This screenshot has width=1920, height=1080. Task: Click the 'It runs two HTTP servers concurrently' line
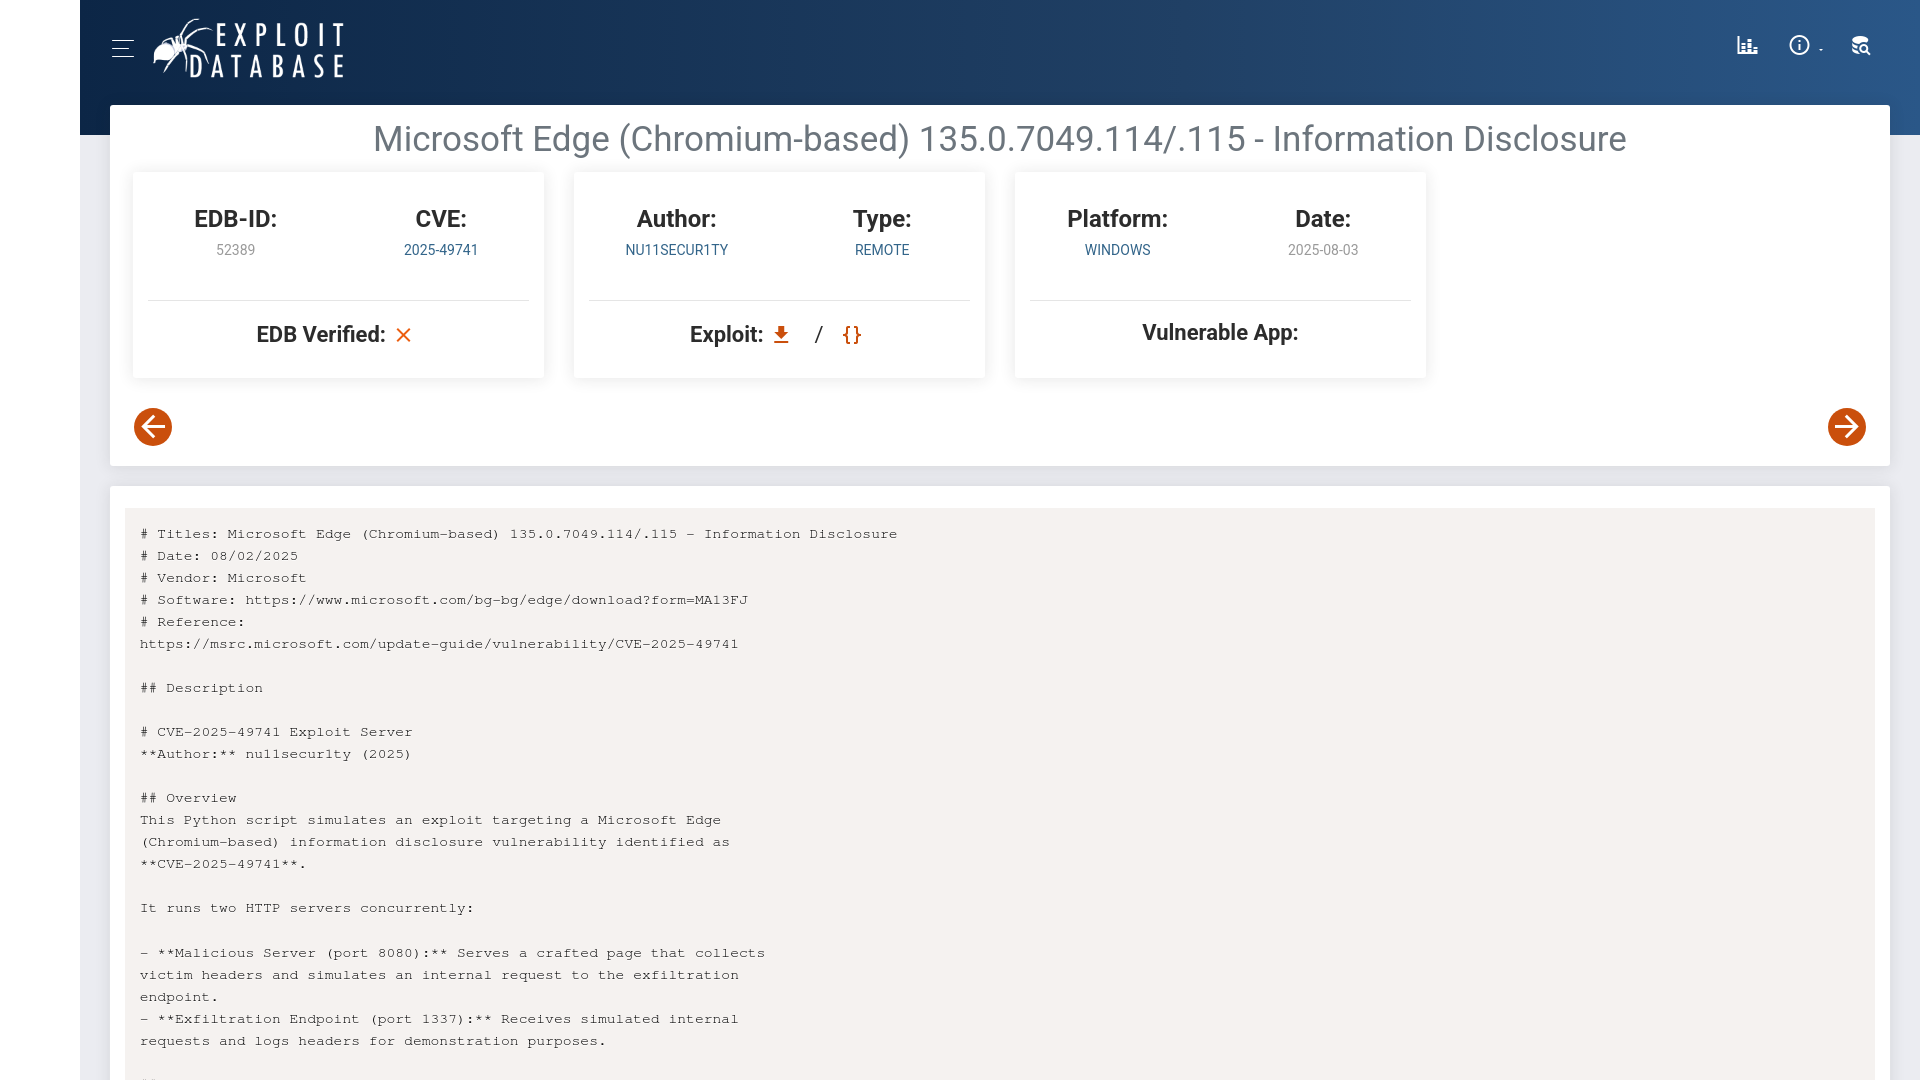click(307, 908)
